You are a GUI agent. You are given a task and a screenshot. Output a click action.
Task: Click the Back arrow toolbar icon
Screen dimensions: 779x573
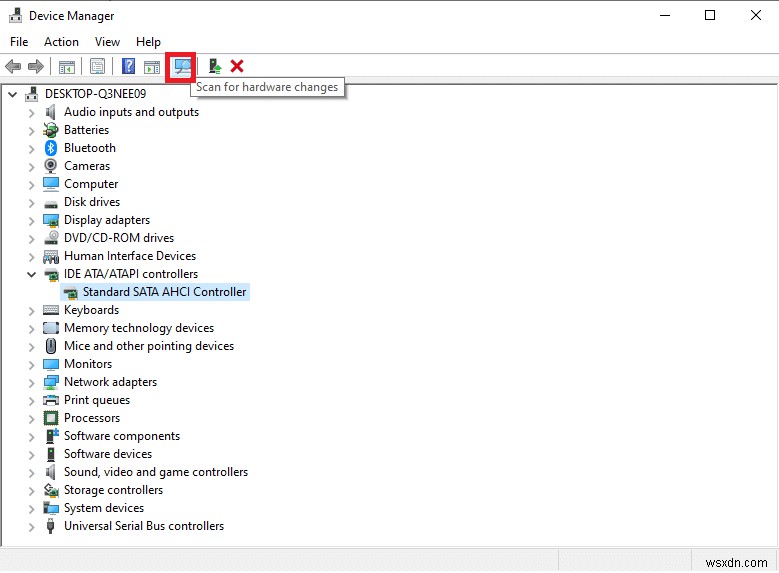(13, 66)
